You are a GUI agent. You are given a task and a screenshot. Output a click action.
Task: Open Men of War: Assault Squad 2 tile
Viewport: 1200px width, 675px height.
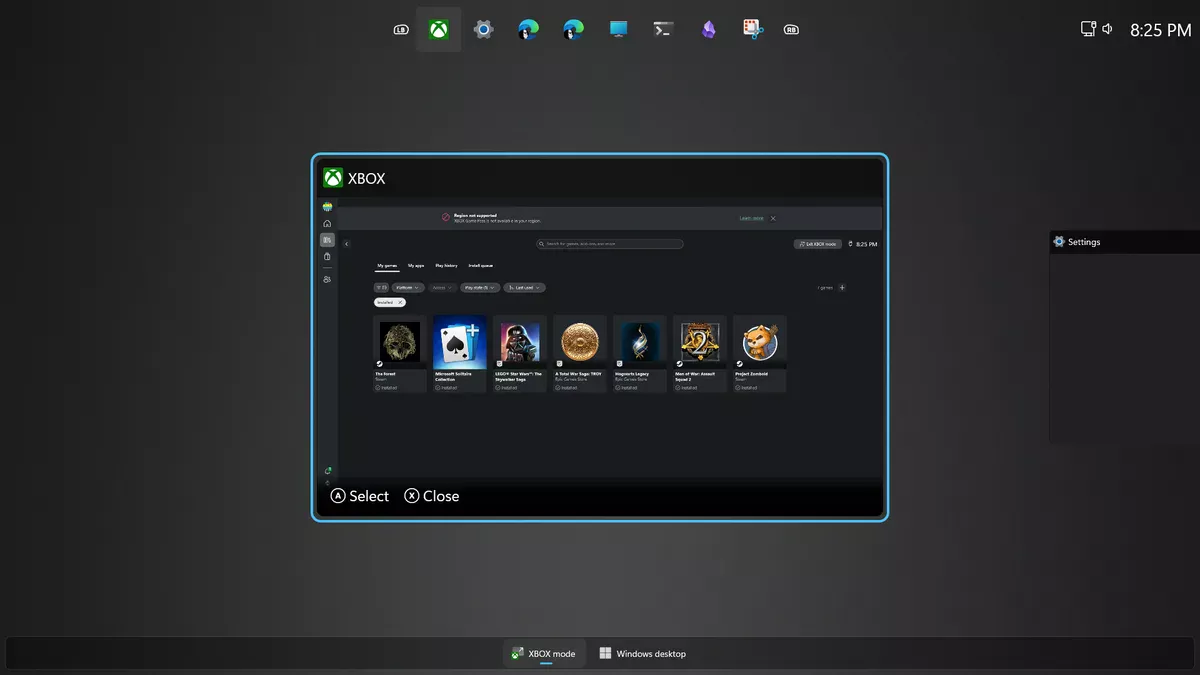tap(700, 354)
